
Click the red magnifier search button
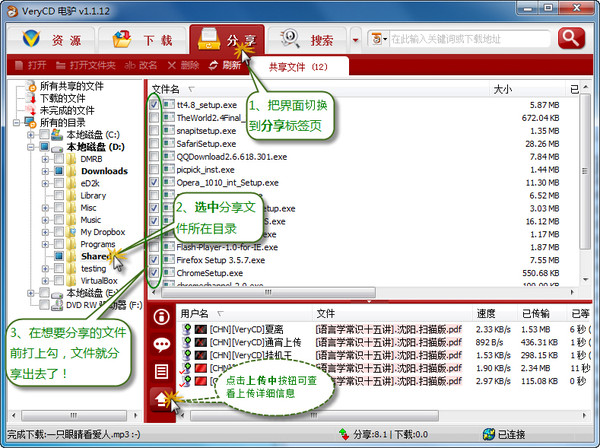(571, 38)
